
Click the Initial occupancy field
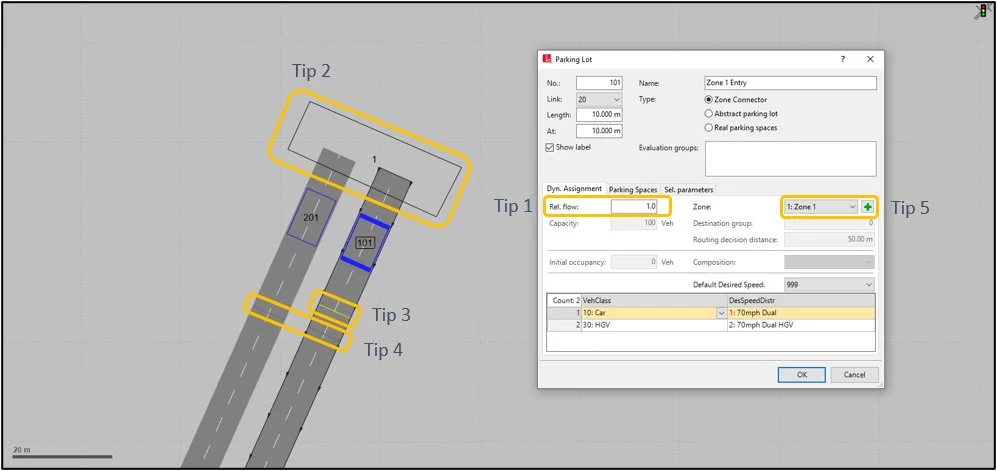[x=634, y=263]
